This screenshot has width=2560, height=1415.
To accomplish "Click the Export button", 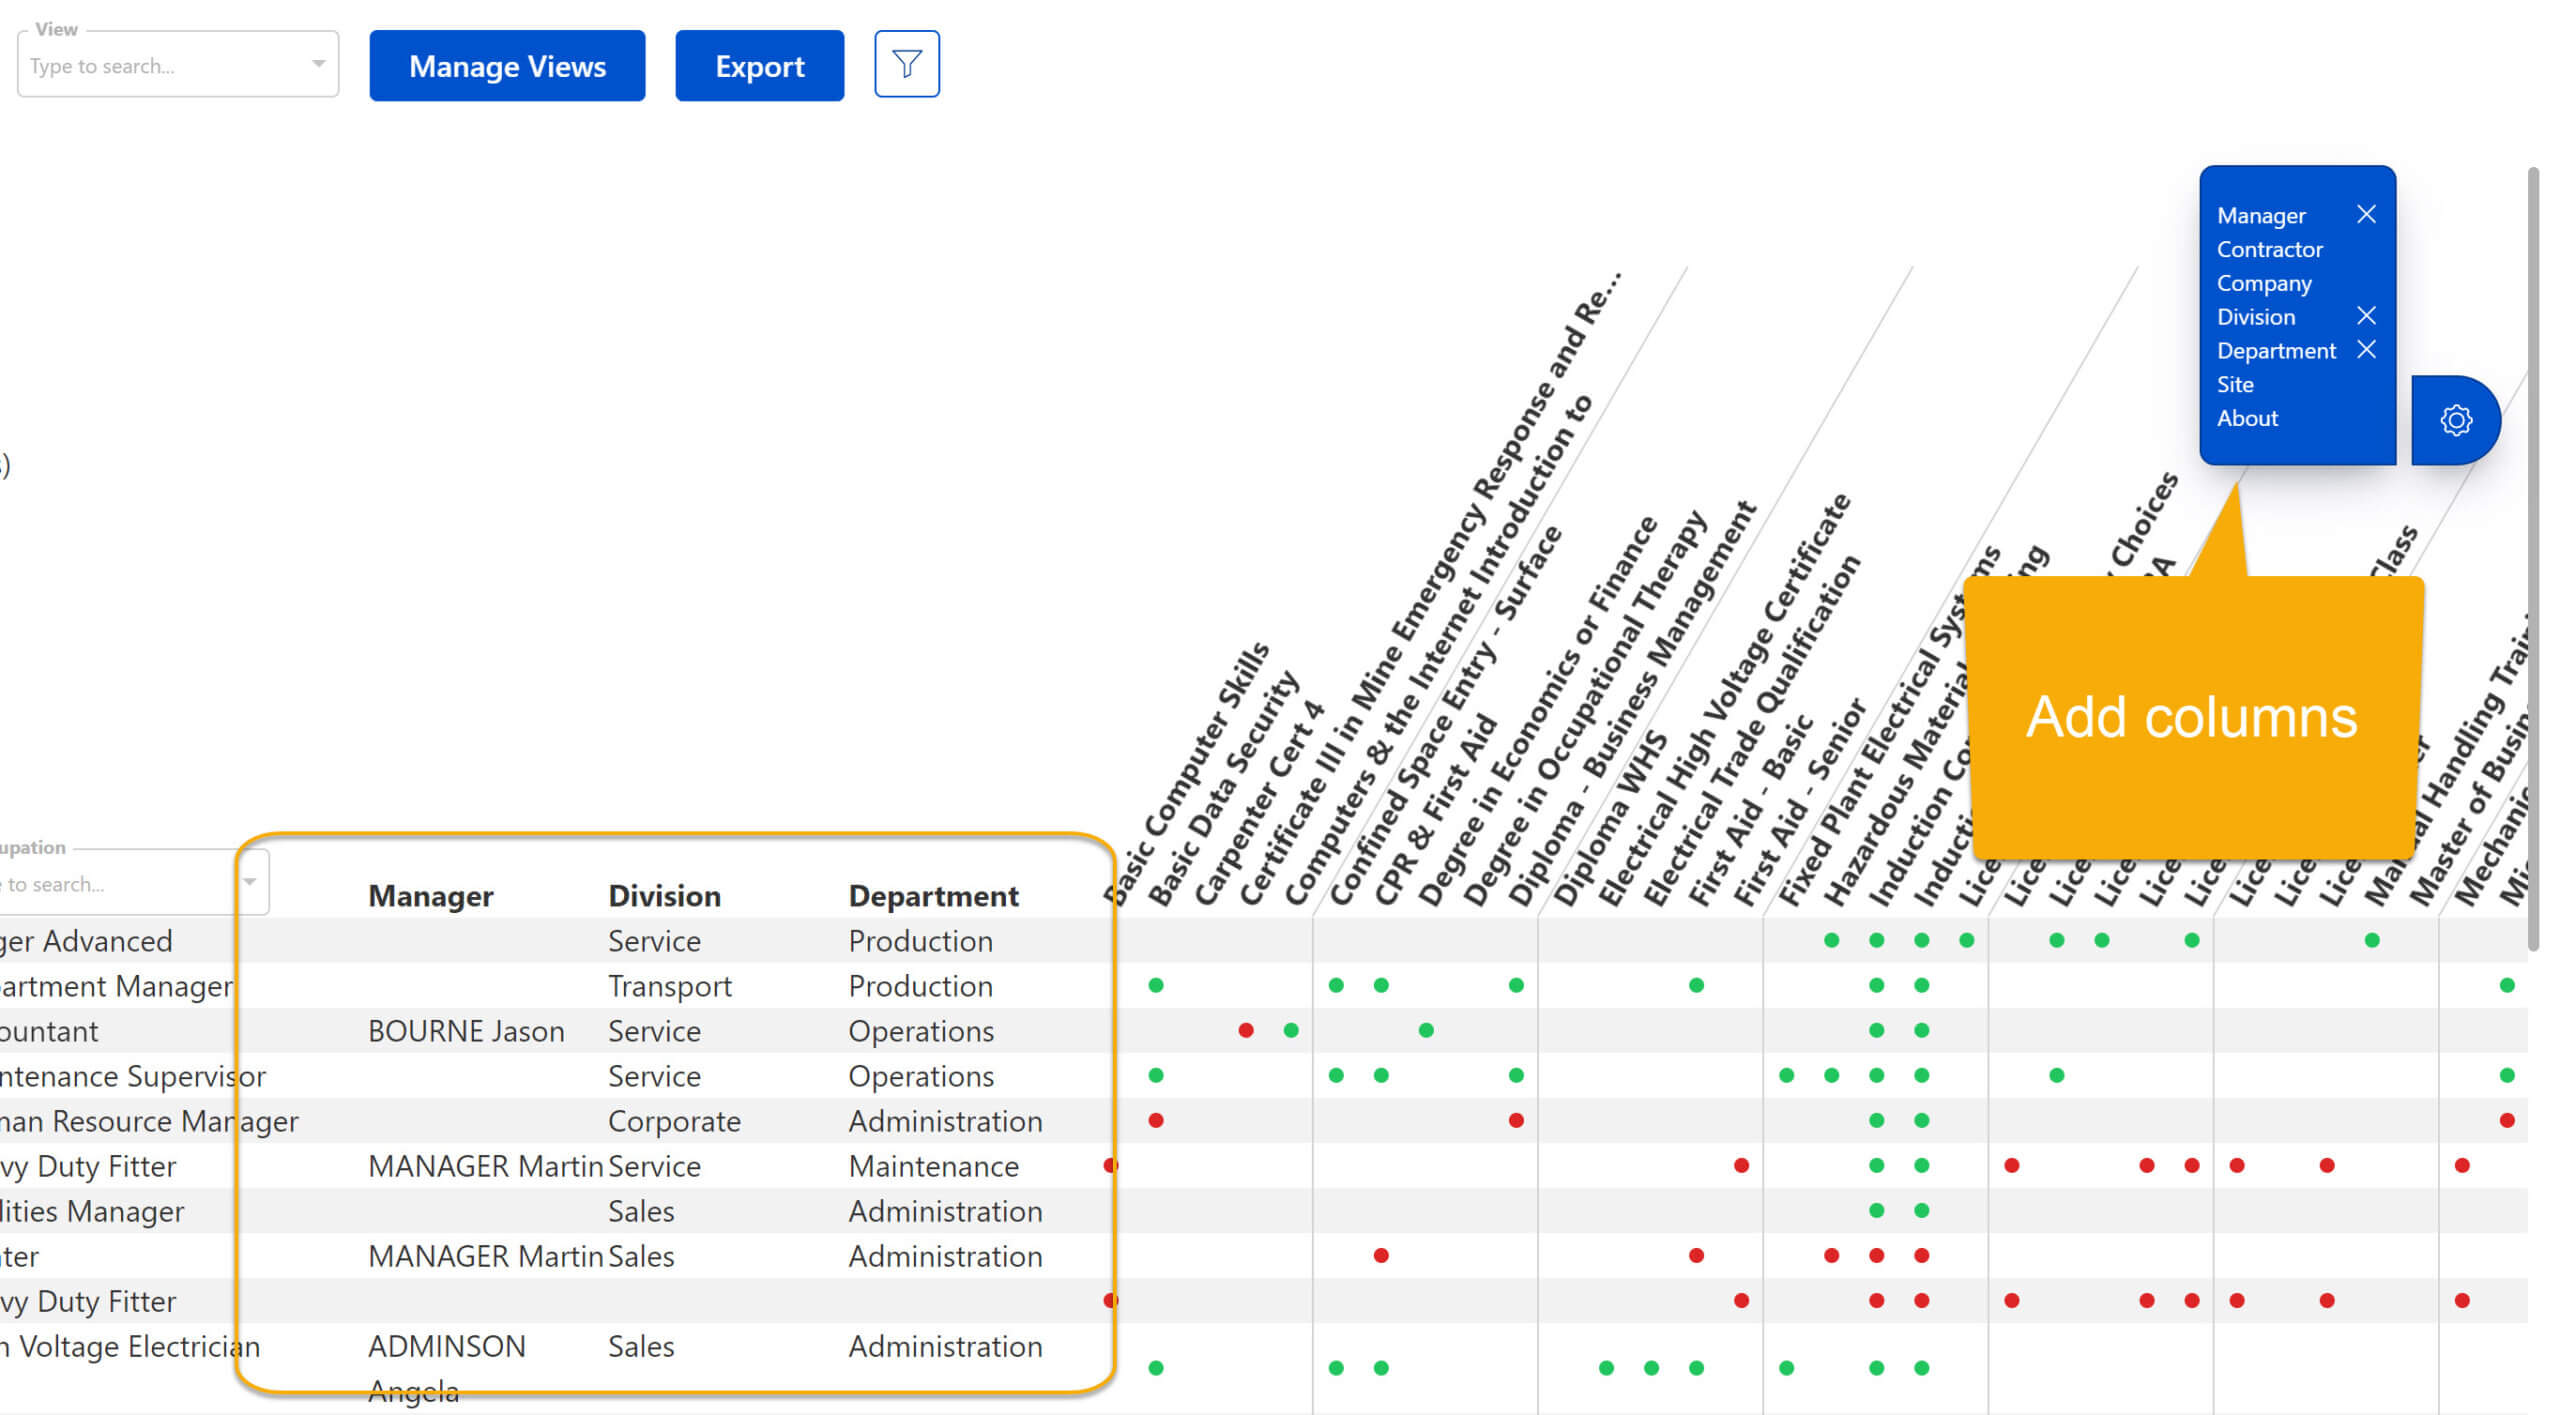I will [759, 66].
